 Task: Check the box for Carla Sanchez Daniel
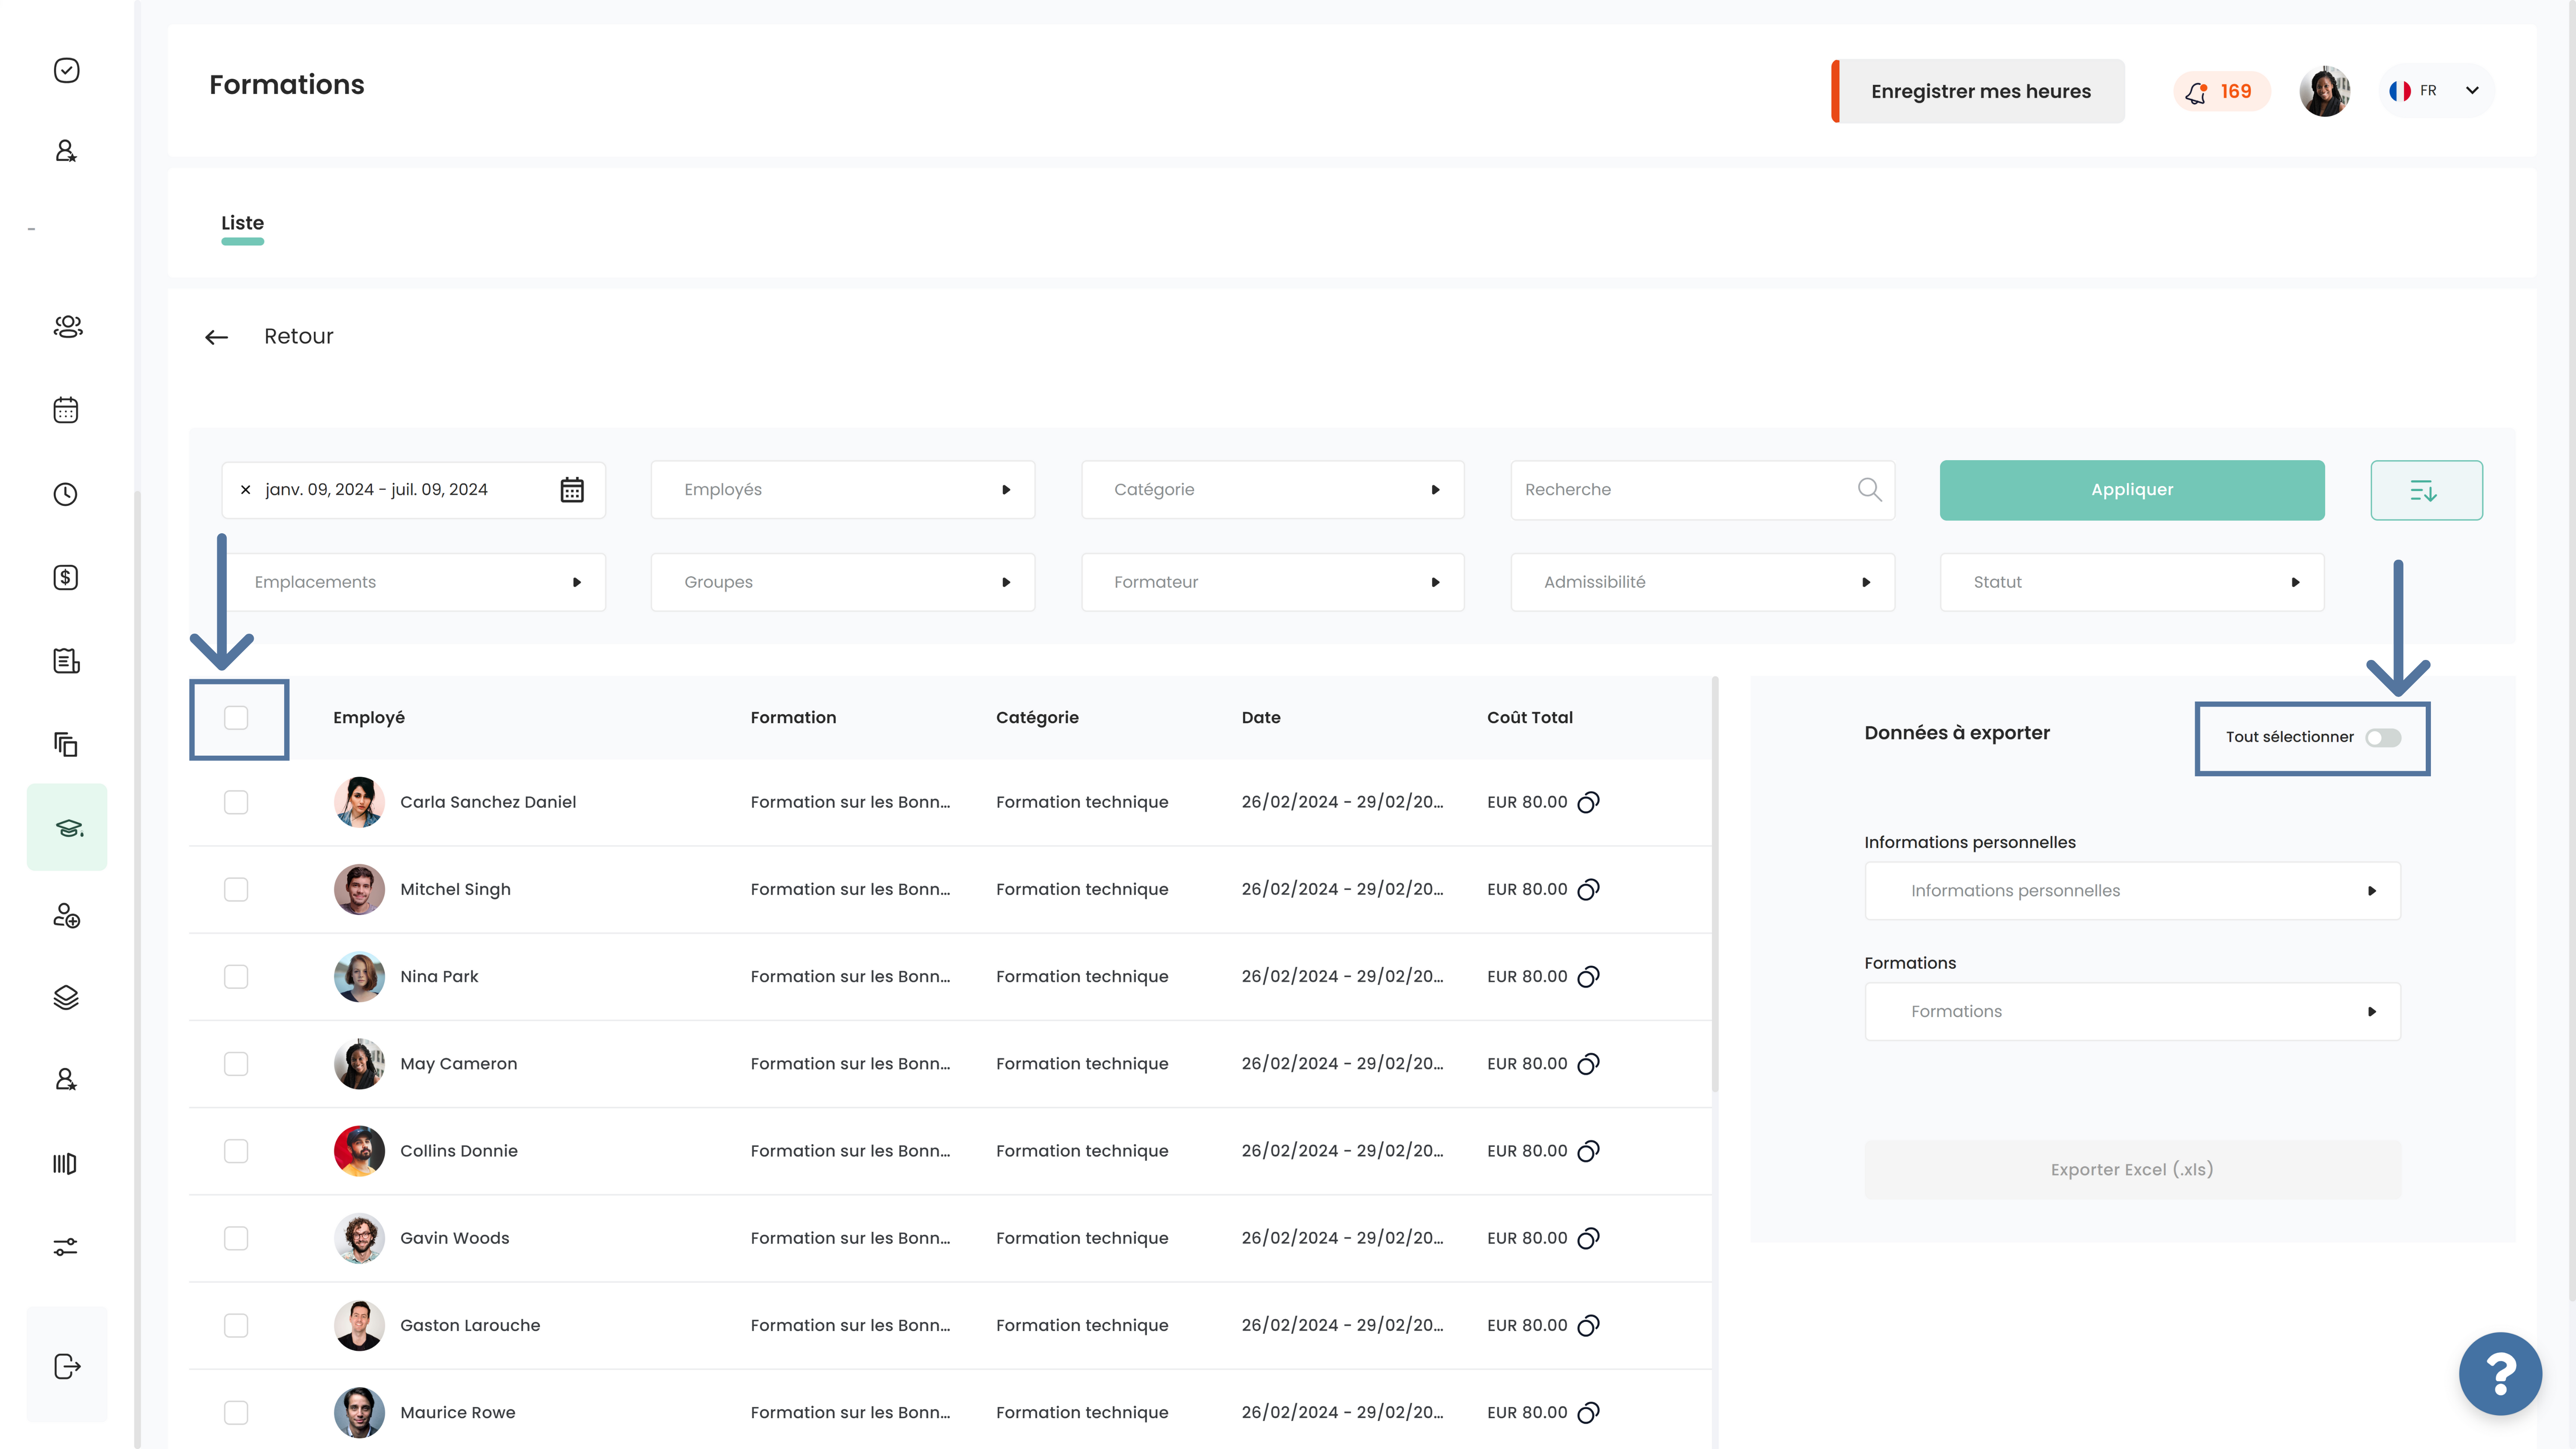[236, 802]
